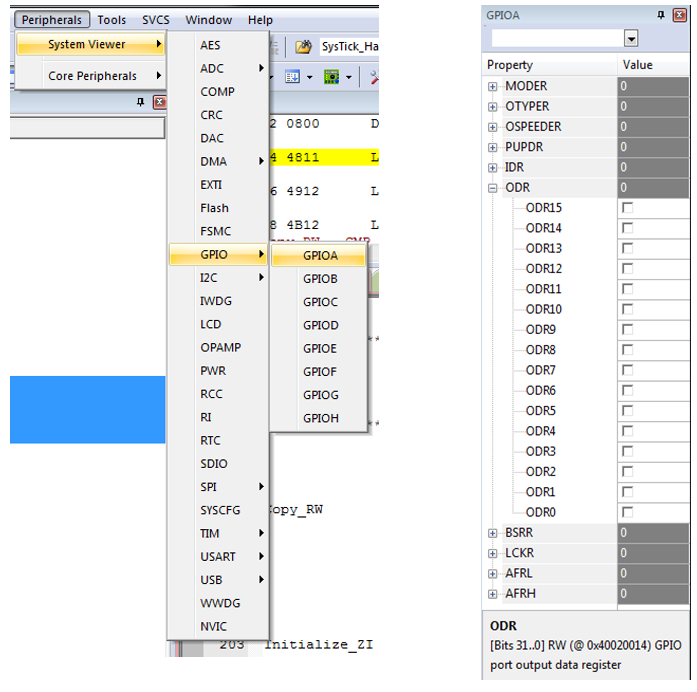Close the left docked panel
The height and width of the screenshot is (692, 697).
159,102
